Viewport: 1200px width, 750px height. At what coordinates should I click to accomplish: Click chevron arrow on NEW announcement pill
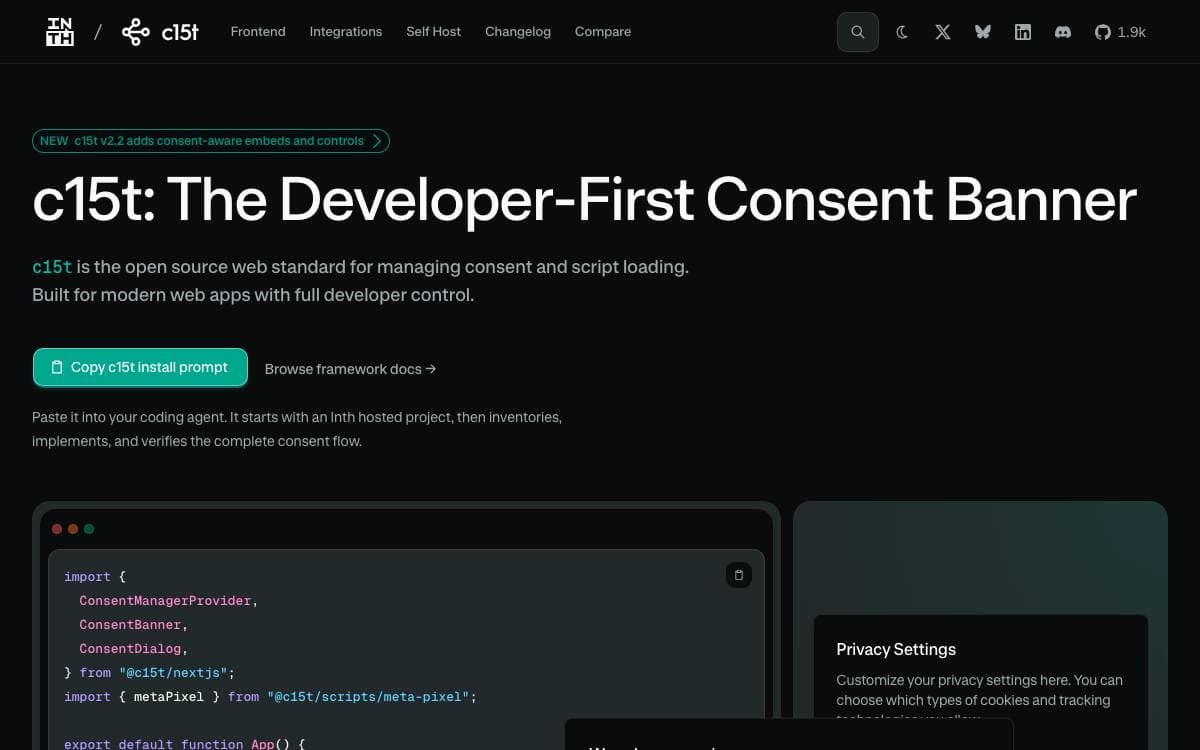click(377, 141)
